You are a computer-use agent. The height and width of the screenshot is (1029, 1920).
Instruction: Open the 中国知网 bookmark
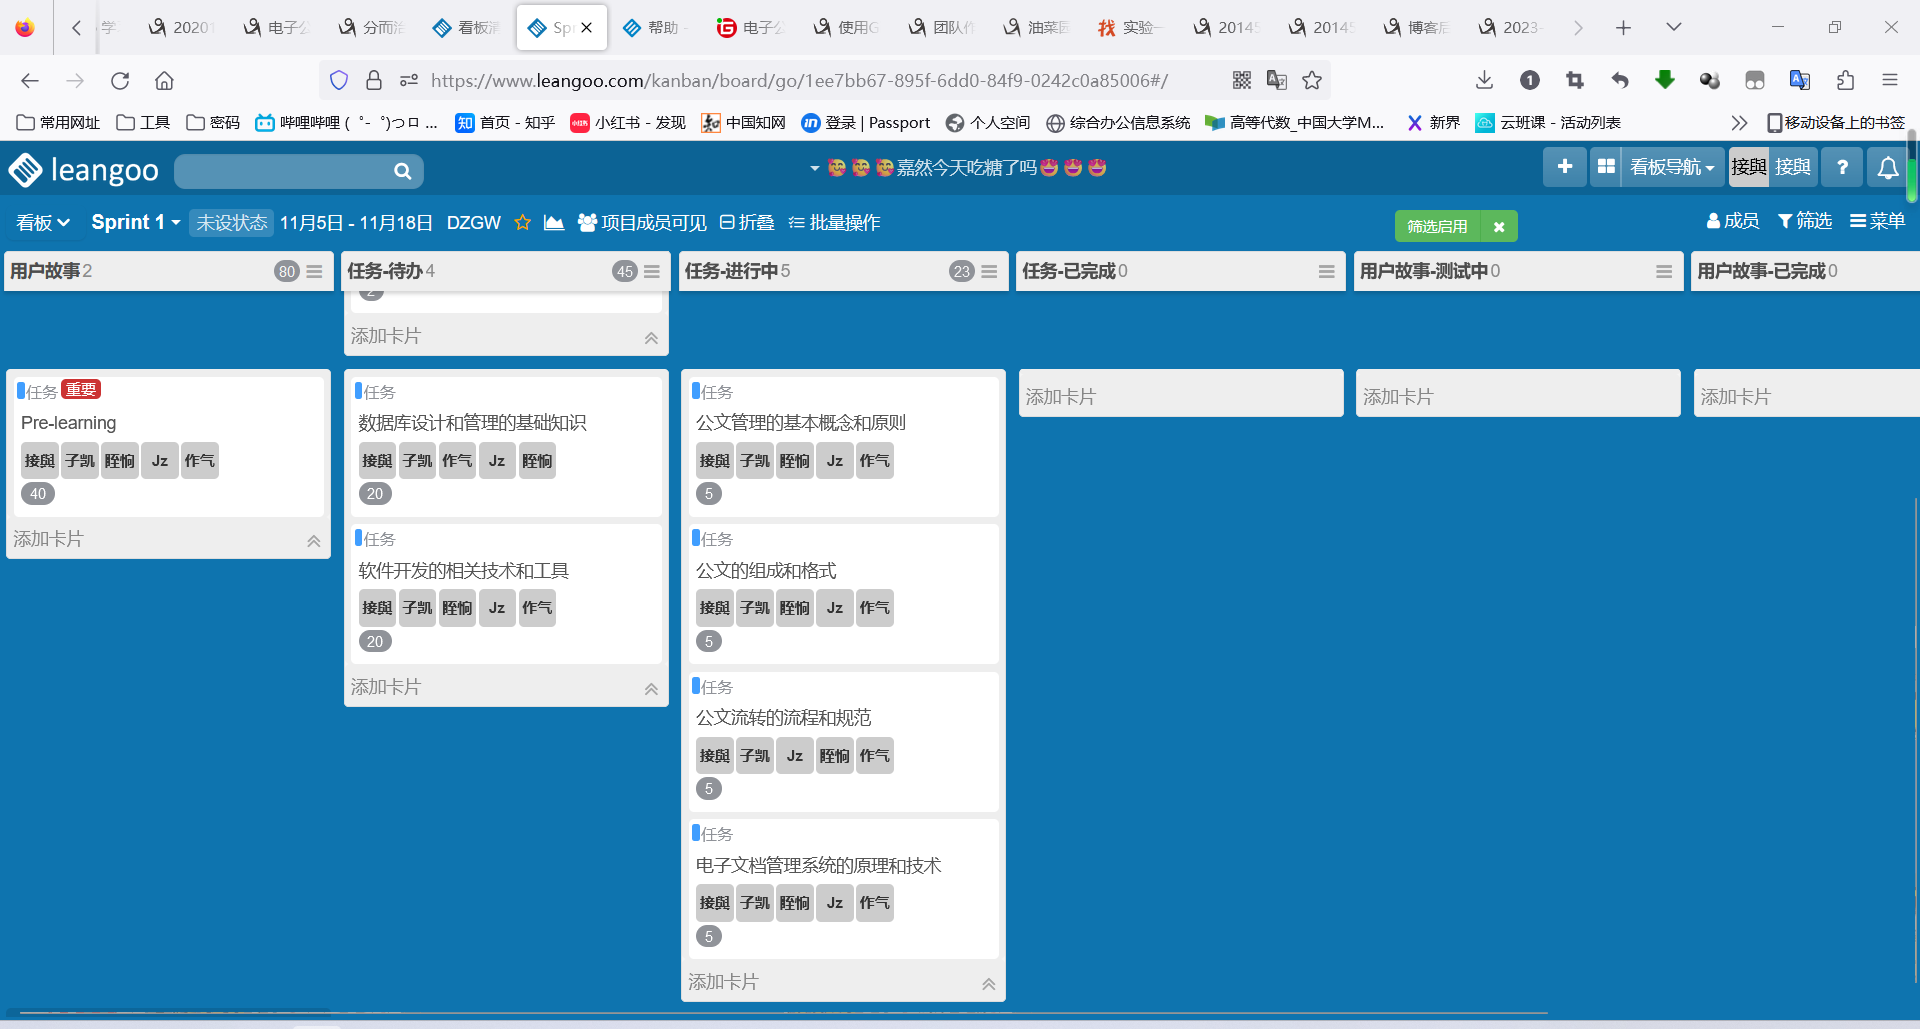(743, 122)
